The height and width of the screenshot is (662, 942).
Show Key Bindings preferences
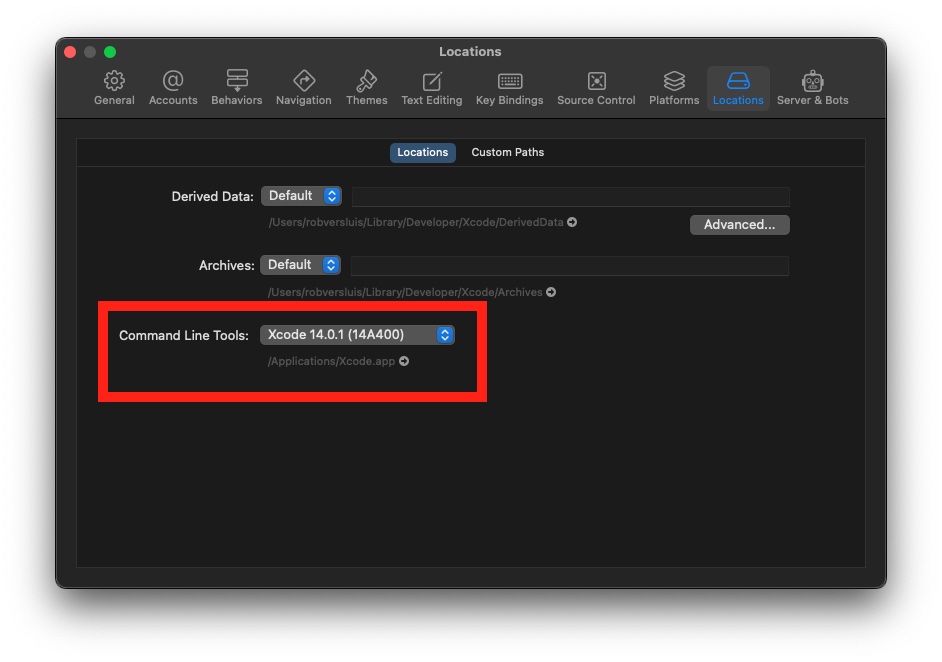510,88
